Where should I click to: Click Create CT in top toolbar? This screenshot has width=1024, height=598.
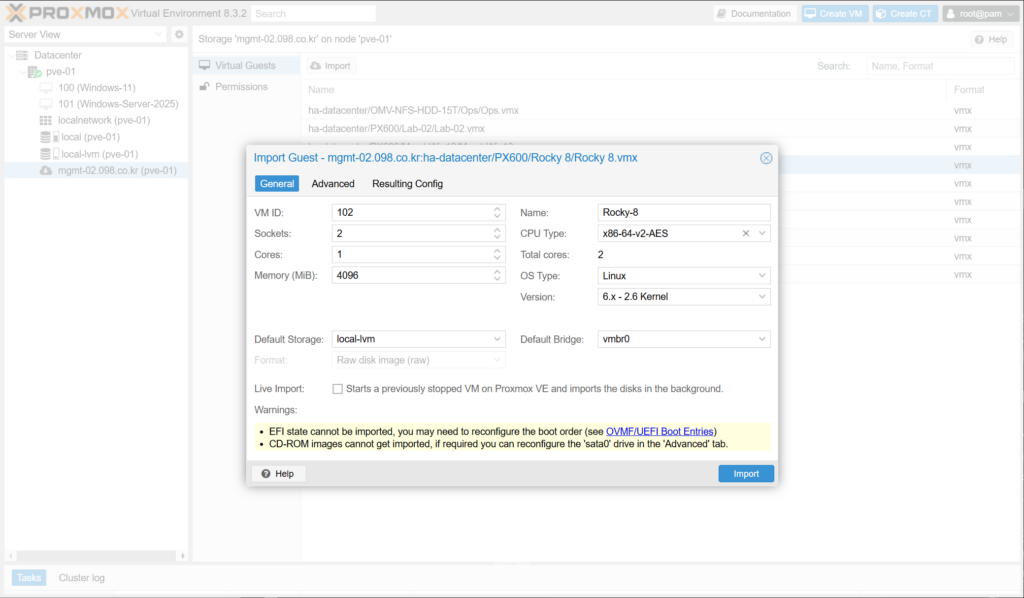tap(903, 14)
